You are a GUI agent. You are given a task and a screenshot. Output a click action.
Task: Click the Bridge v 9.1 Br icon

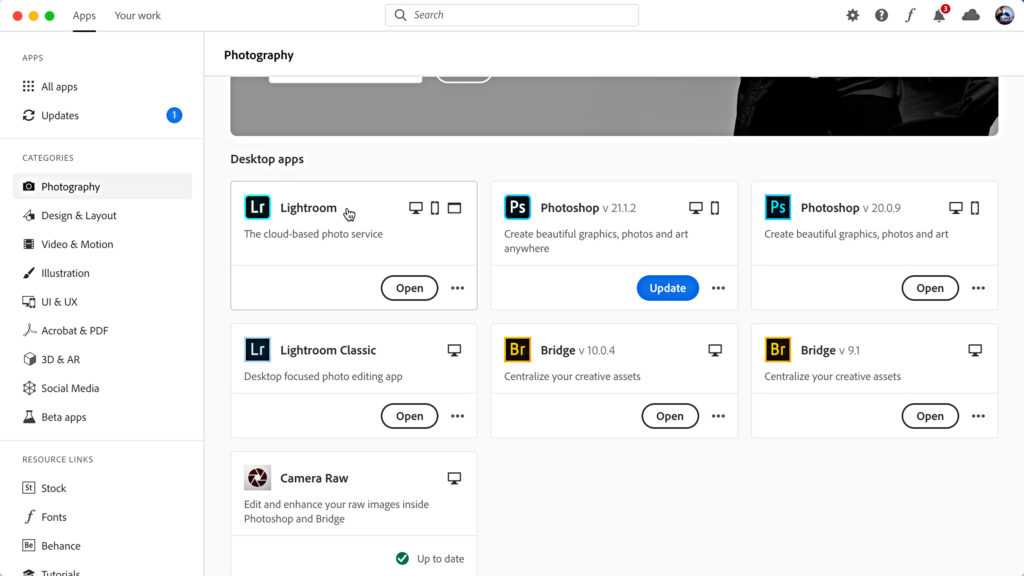point(777,349)
